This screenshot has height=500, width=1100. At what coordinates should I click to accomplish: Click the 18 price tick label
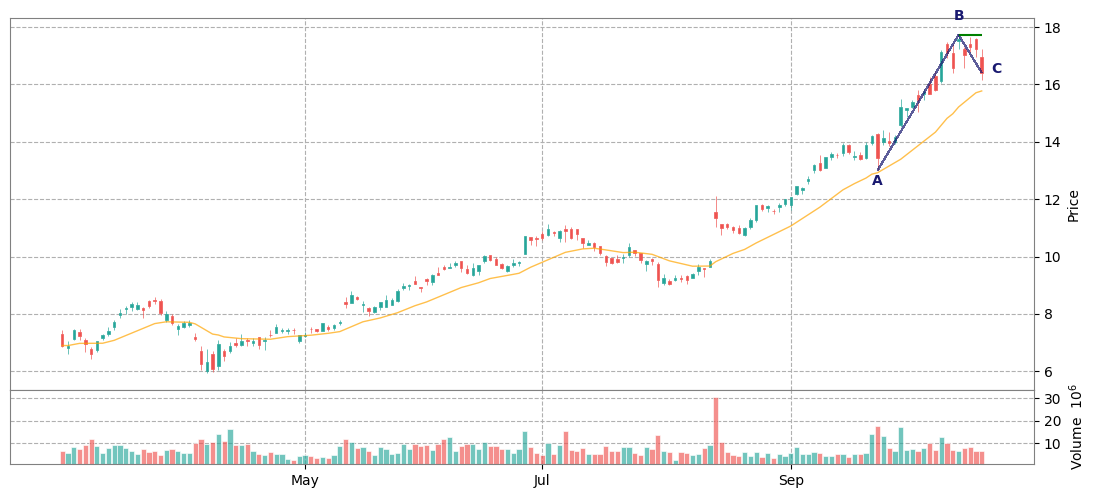click(1051, 27)
